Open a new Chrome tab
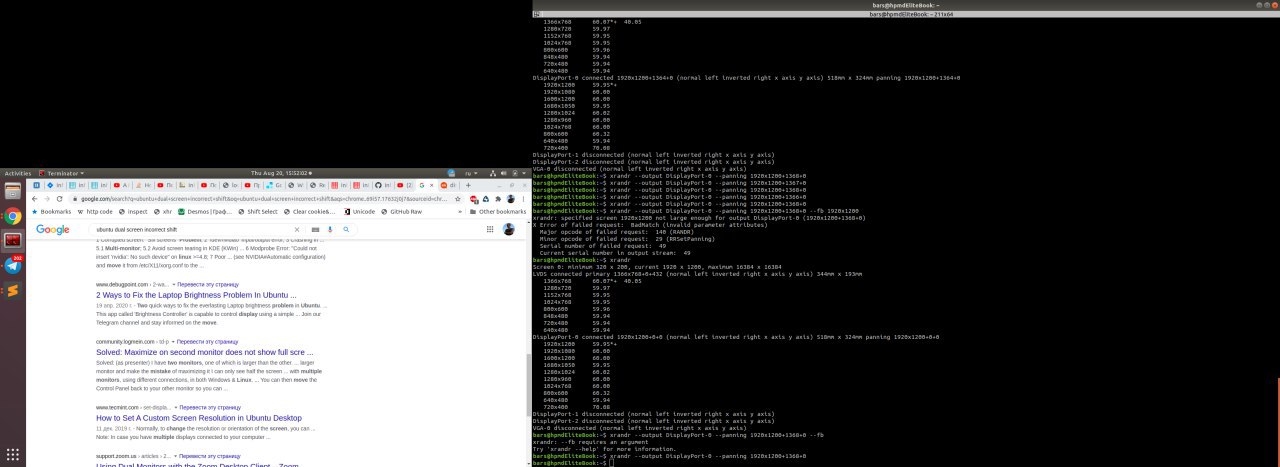Image resolution: width=1280 pixels, height=467 pixels. click(x=468, y=185)
